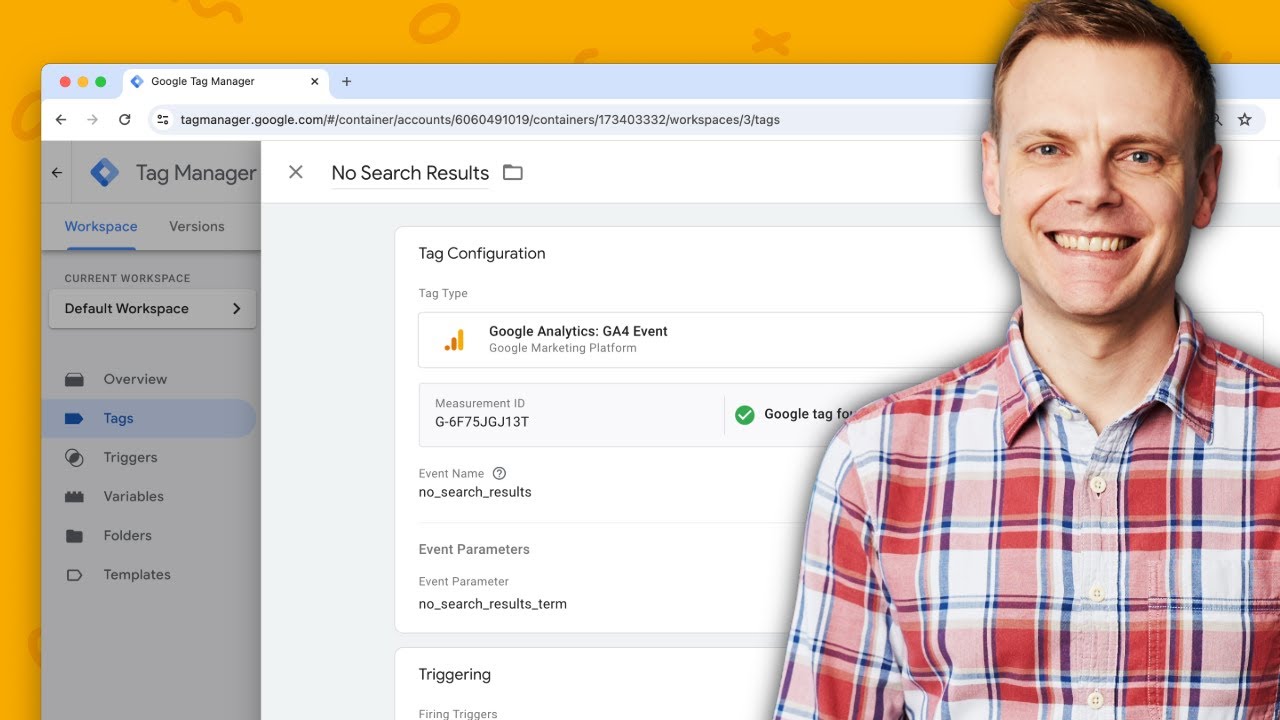
Task: Click the Tag Manager logo
Action: (104, 173)
